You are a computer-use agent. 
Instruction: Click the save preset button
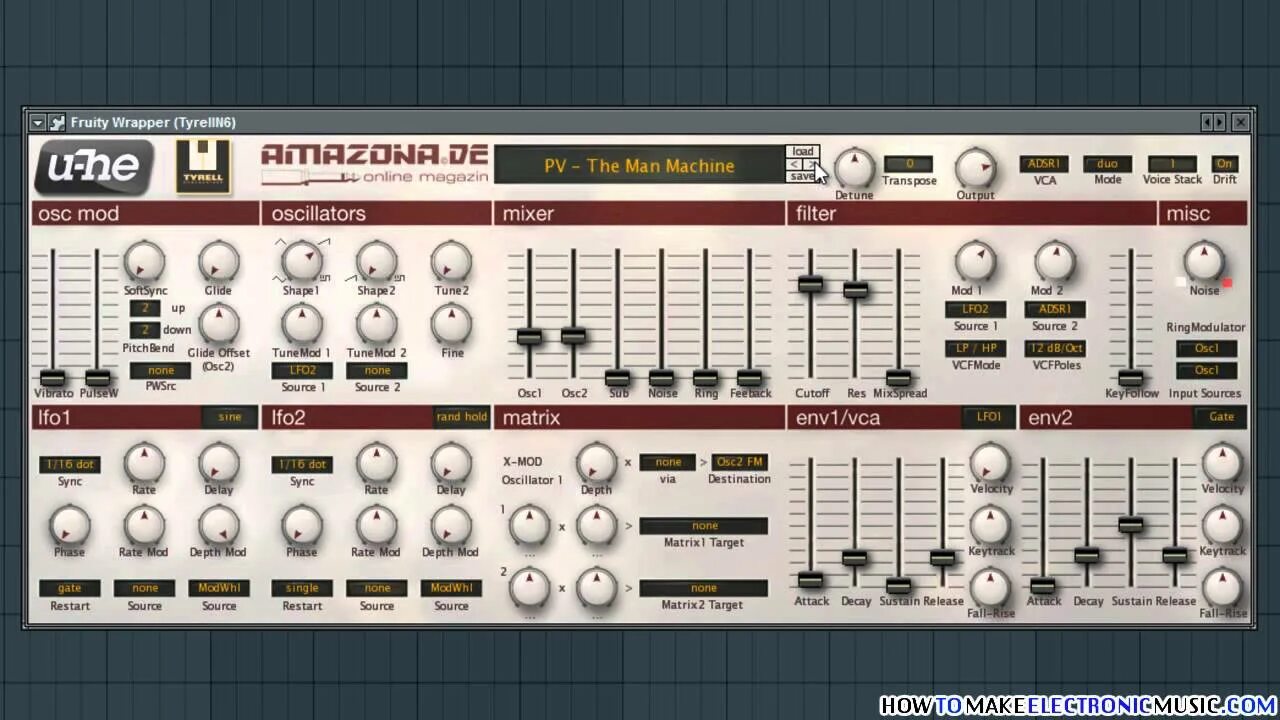[x=803, y=176]
